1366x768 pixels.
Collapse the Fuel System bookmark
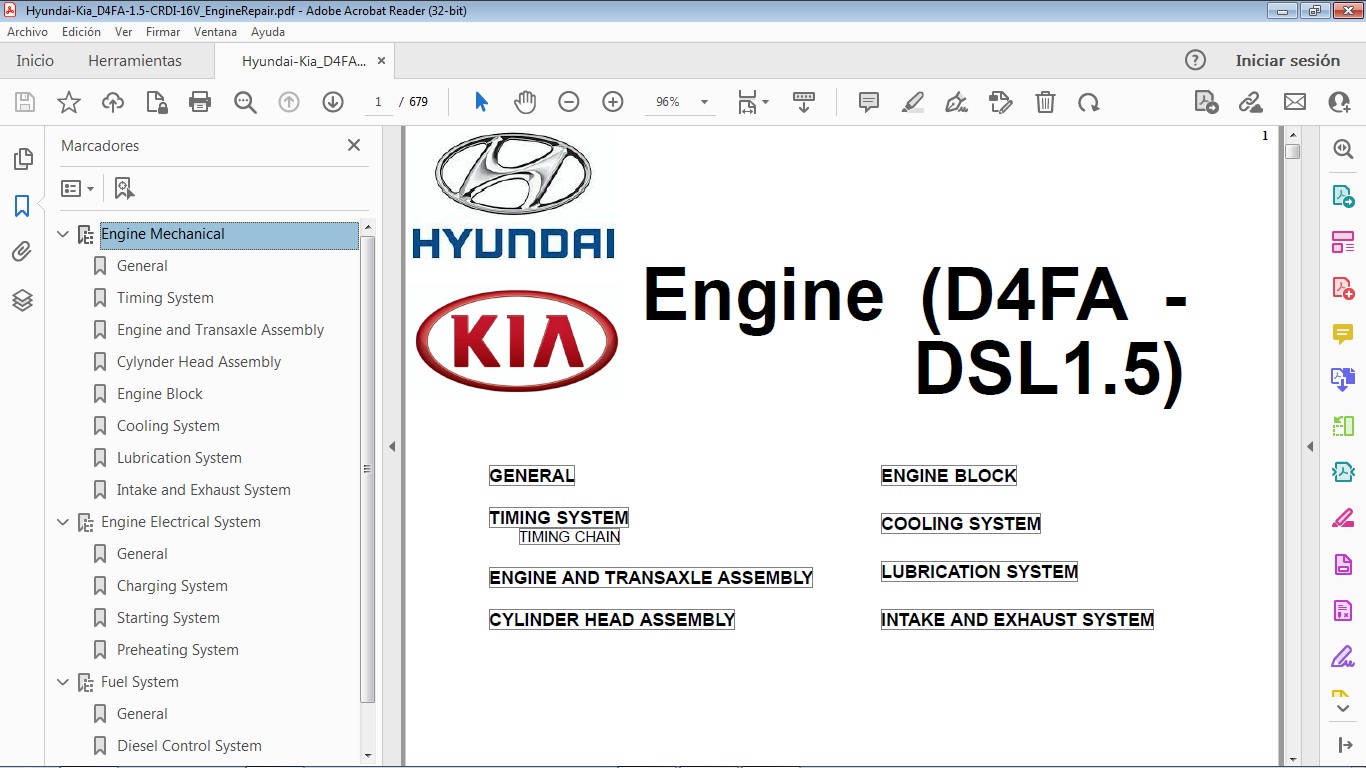[62, 681]
